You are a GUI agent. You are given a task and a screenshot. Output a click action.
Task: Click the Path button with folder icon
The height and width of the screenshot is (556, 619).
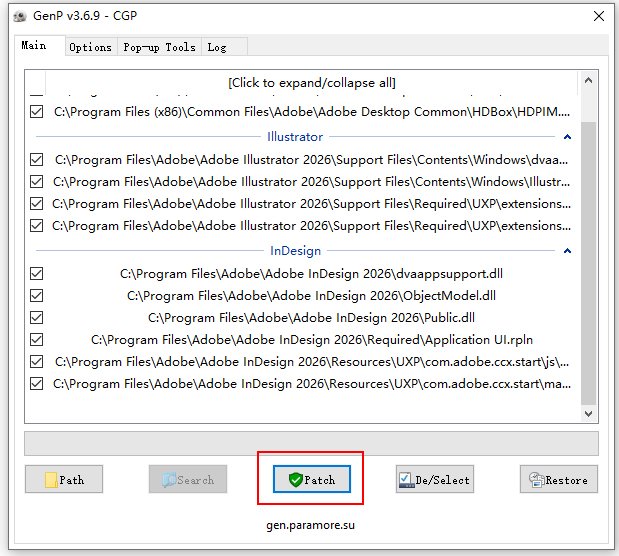pos(64,479)
